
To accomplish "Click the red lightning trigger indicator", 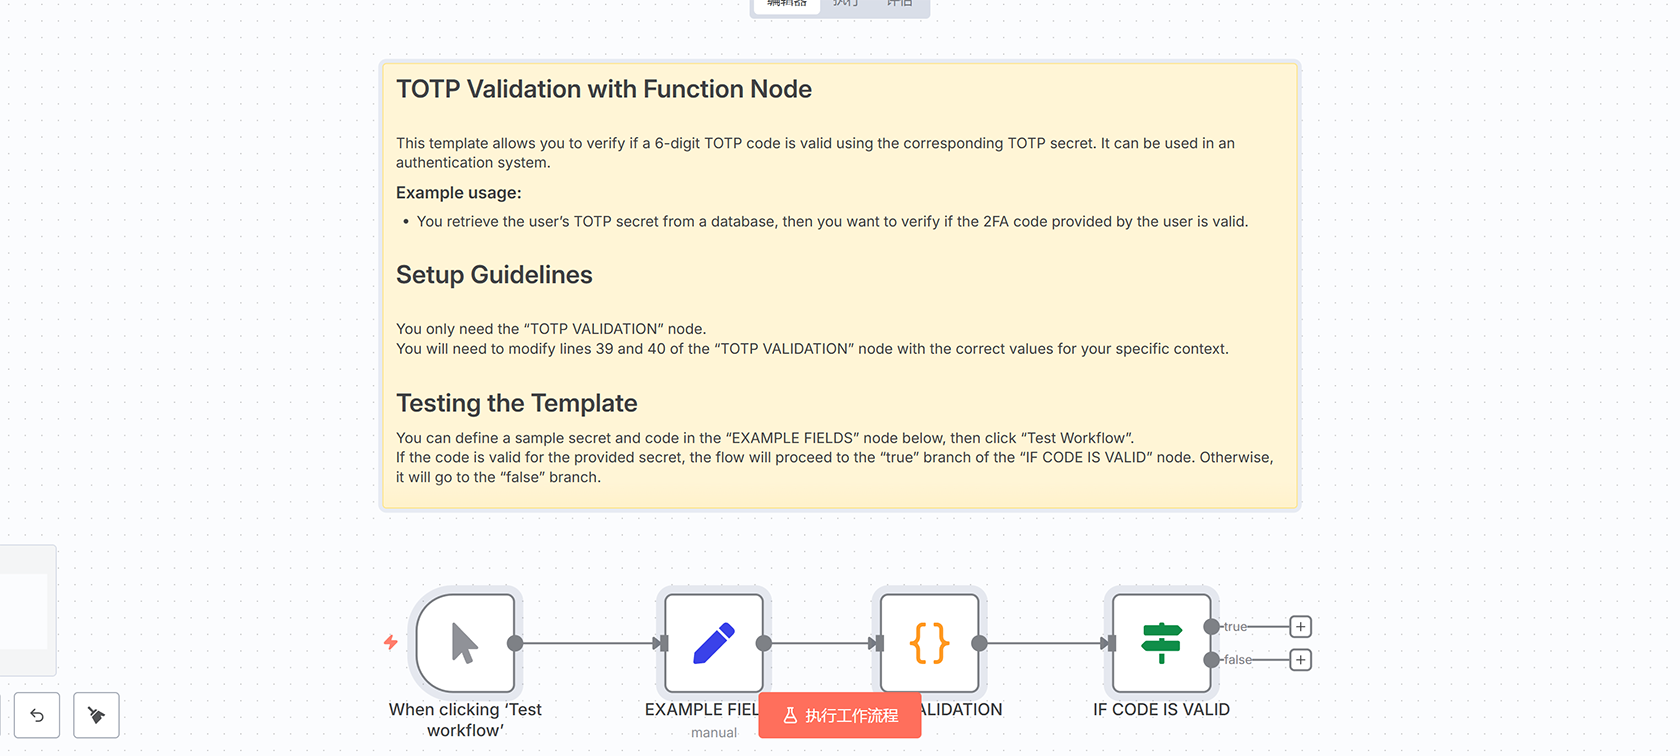I will point(391,642).
